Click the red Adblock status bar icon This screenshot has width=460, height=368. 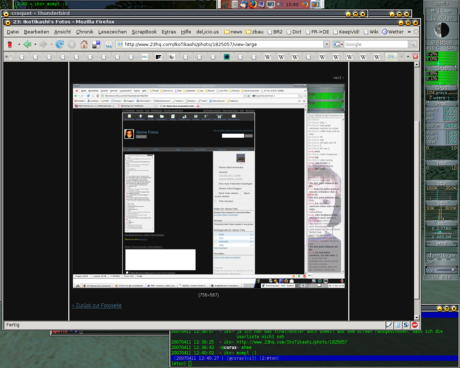(x=415, y=325)
